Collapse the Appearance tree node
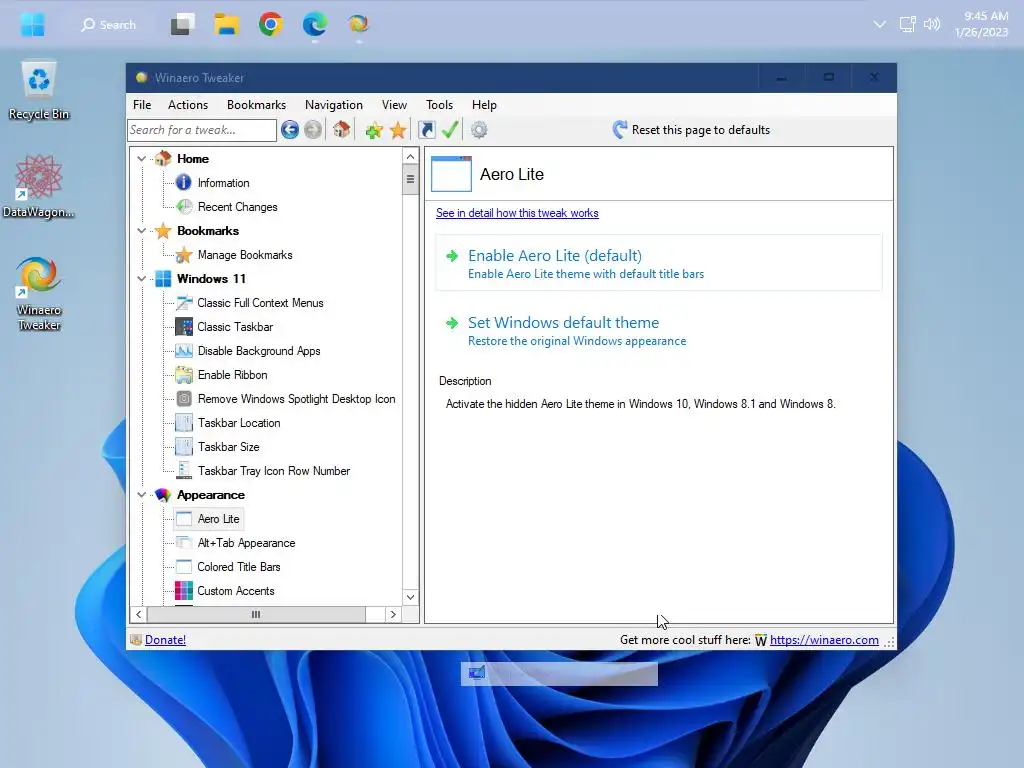This screenshot has height=768, width=1024. coord(141,495)
